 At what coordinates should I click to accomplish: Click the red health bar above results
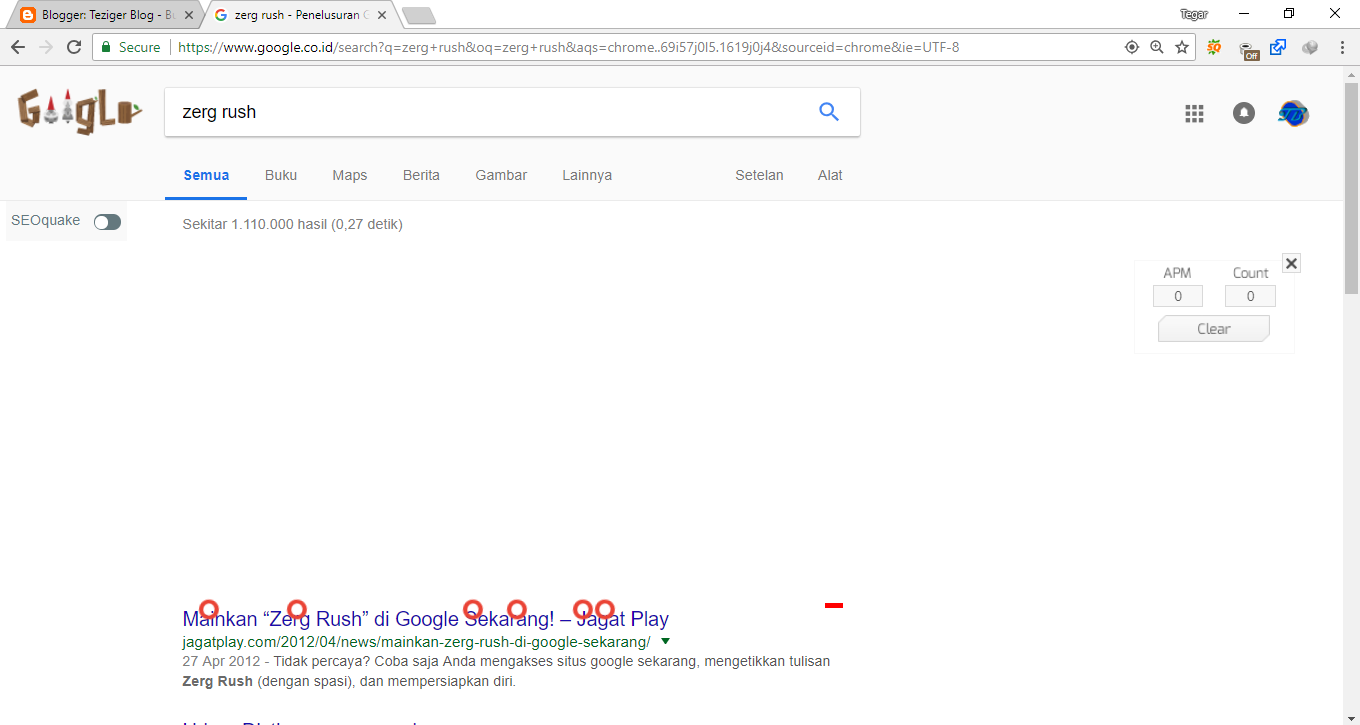(x=834, y=605)
